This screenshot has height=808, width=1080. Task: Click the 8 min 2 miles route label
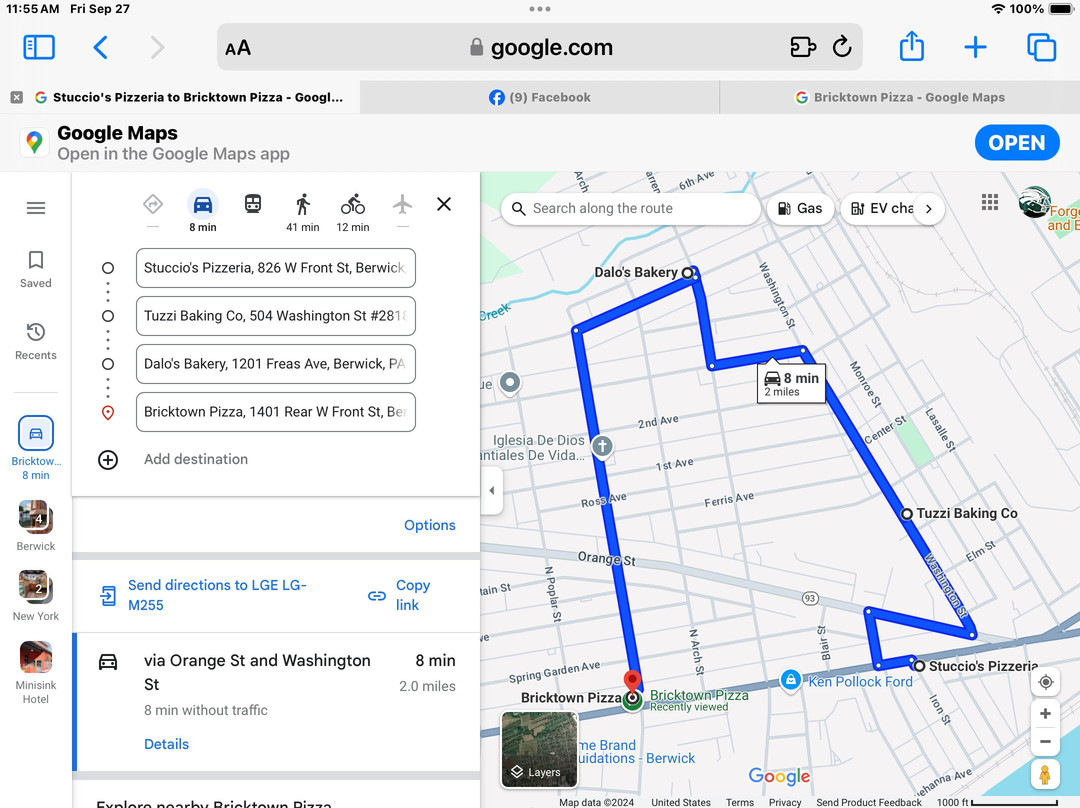[x=791, y=383]
